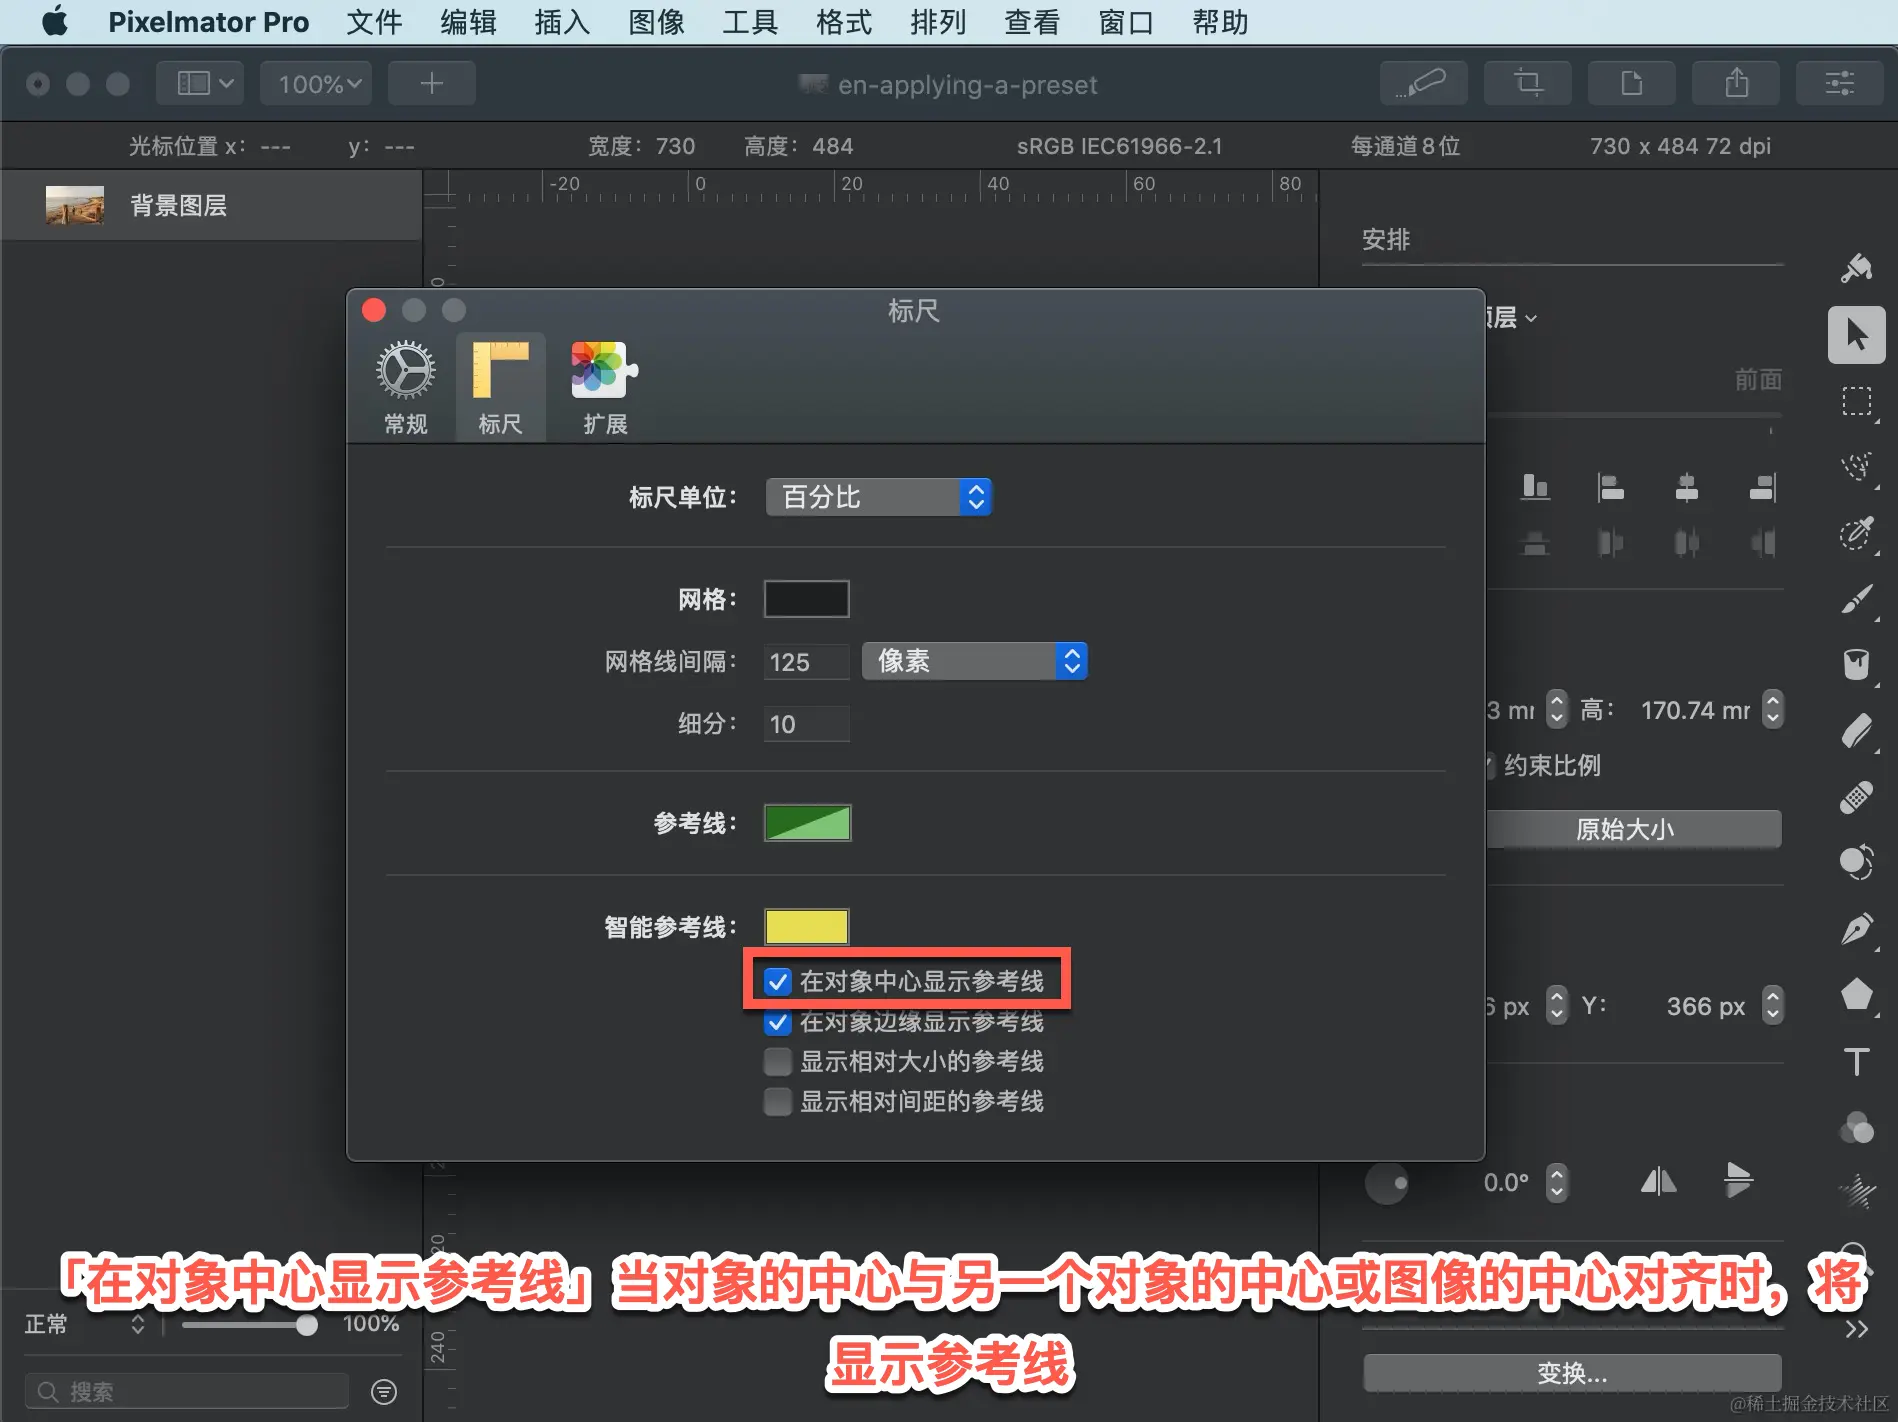This screenshot has width=1898, height=1422.
Task: Open the grid spacing 像素 unit dropdown
Action: 974,661
